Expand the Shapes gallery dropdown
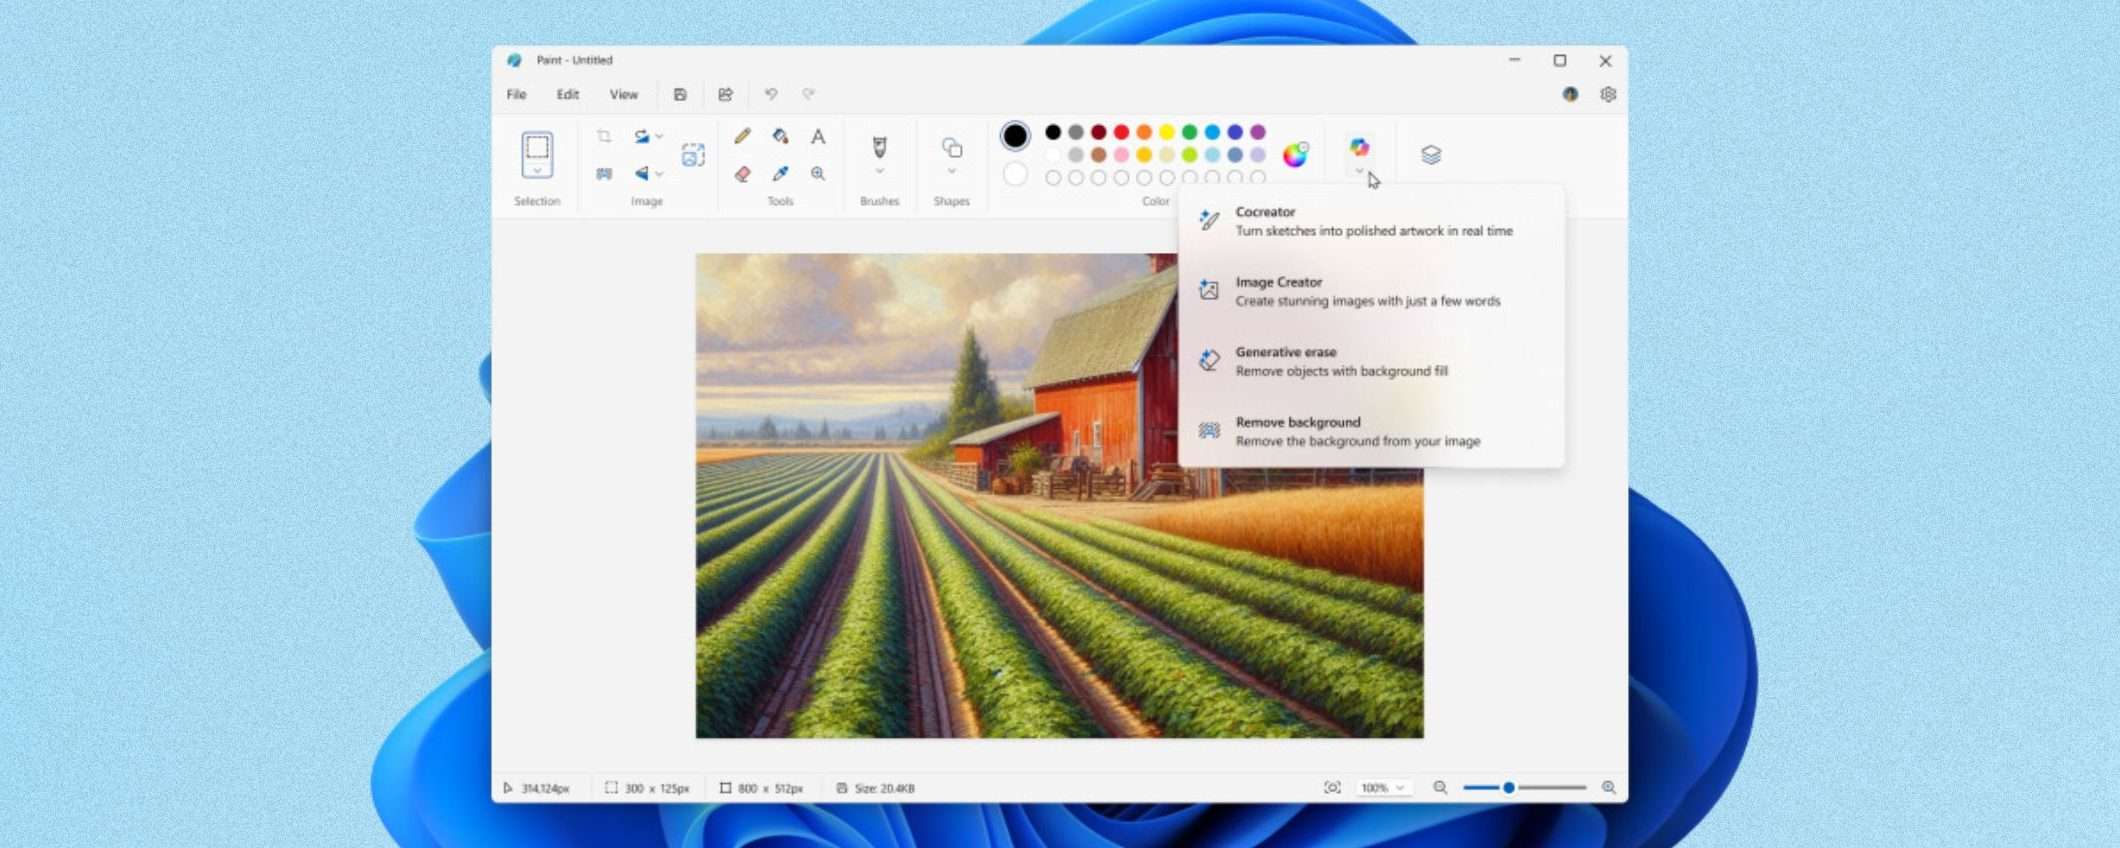 click(952, 172)
